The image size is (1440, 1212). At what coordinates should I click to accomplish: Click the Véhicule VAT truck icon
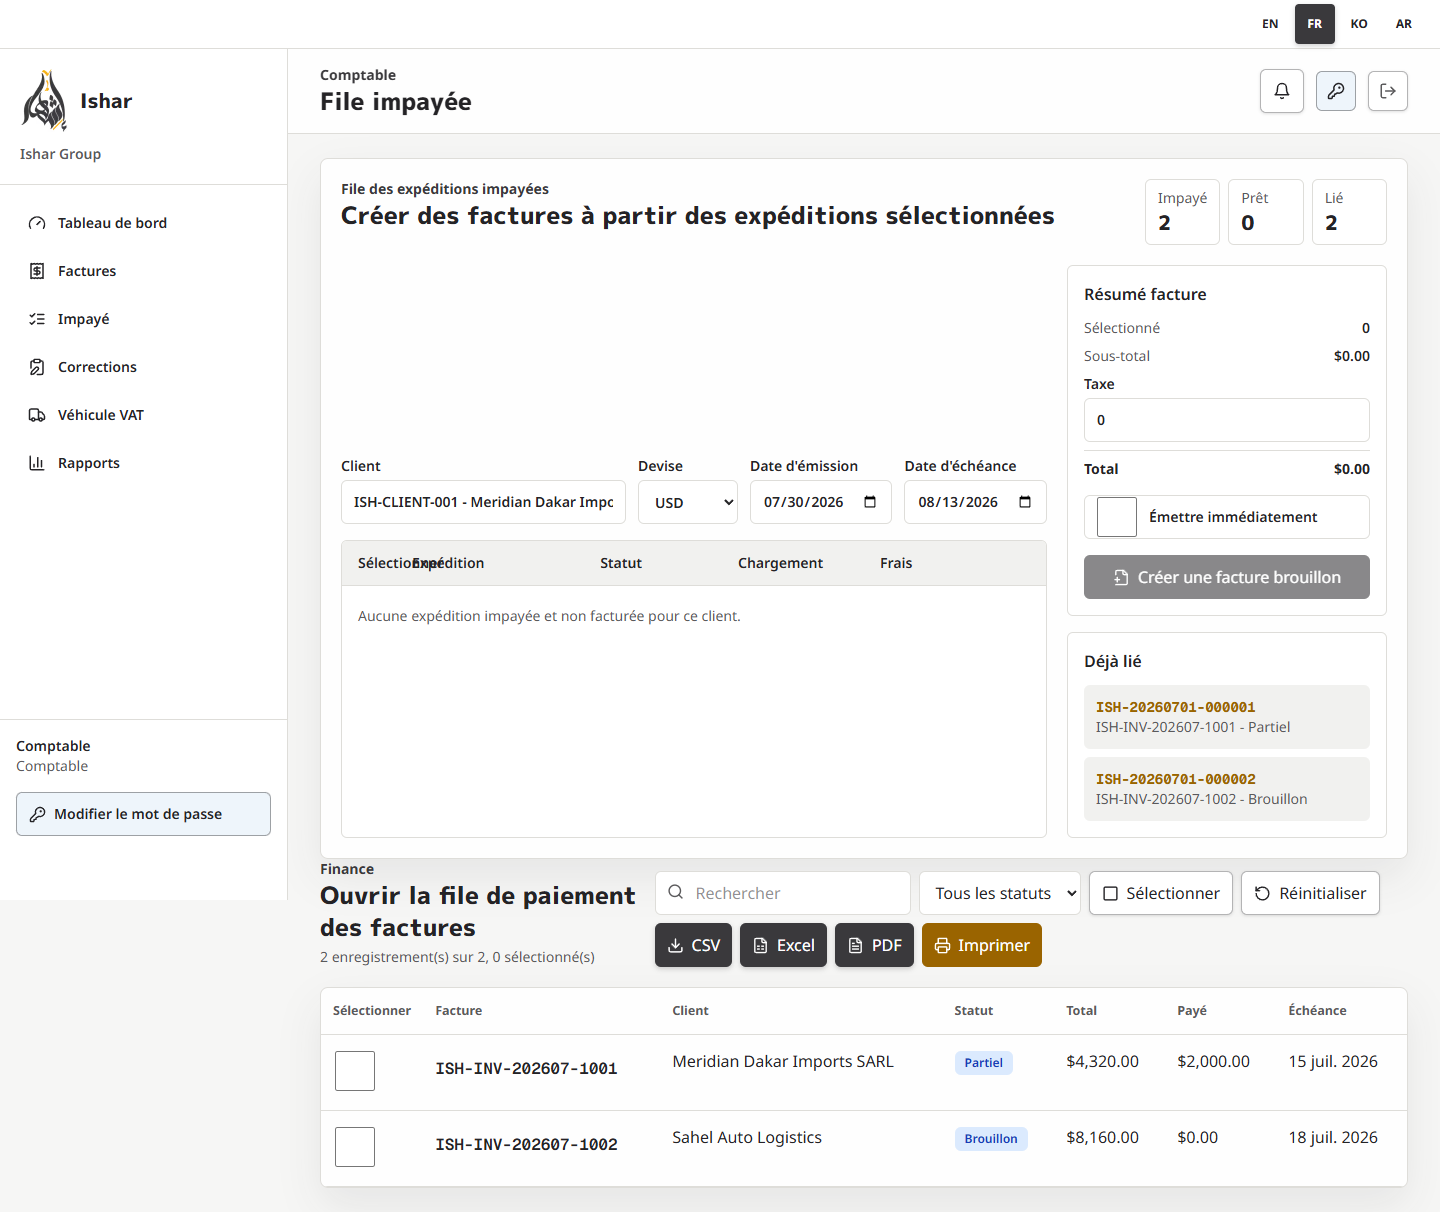(x=37, y=415)
